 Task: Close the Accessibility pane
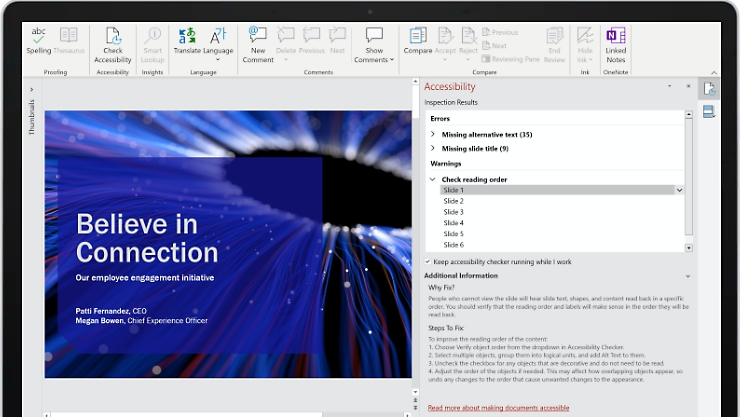coord(688,87)
